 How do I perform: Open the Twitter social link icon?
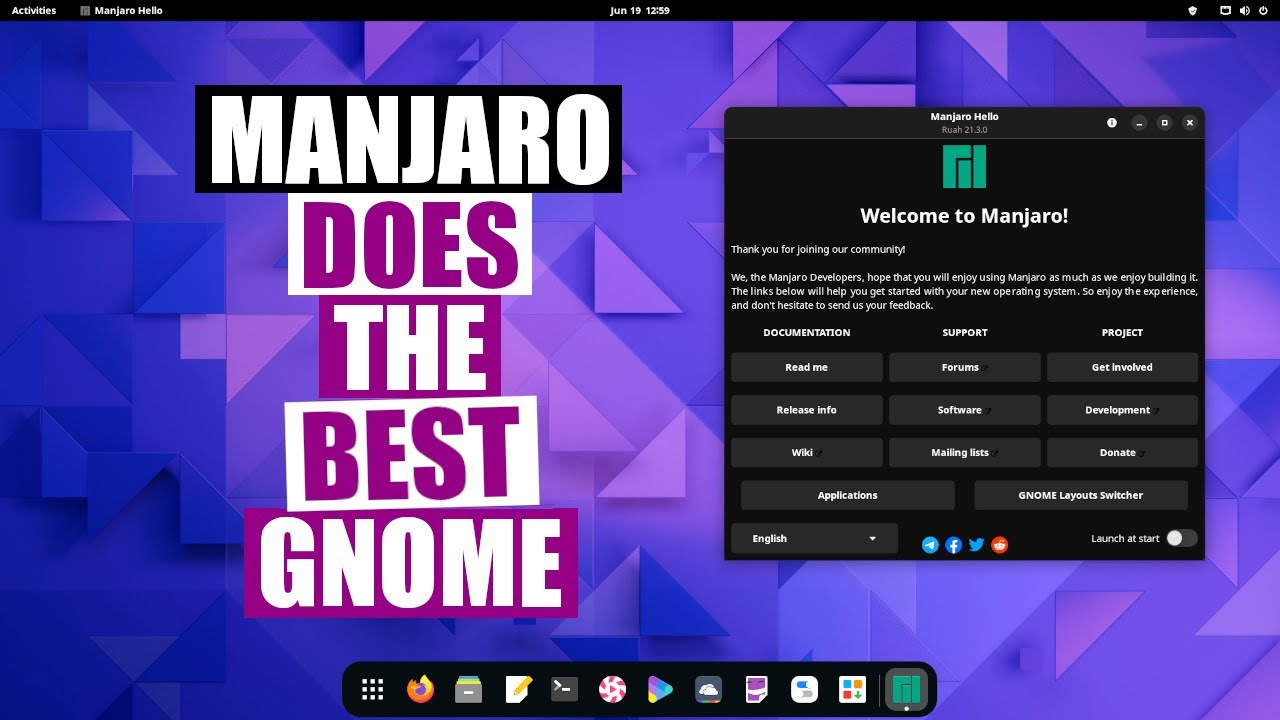coord(977,545)
